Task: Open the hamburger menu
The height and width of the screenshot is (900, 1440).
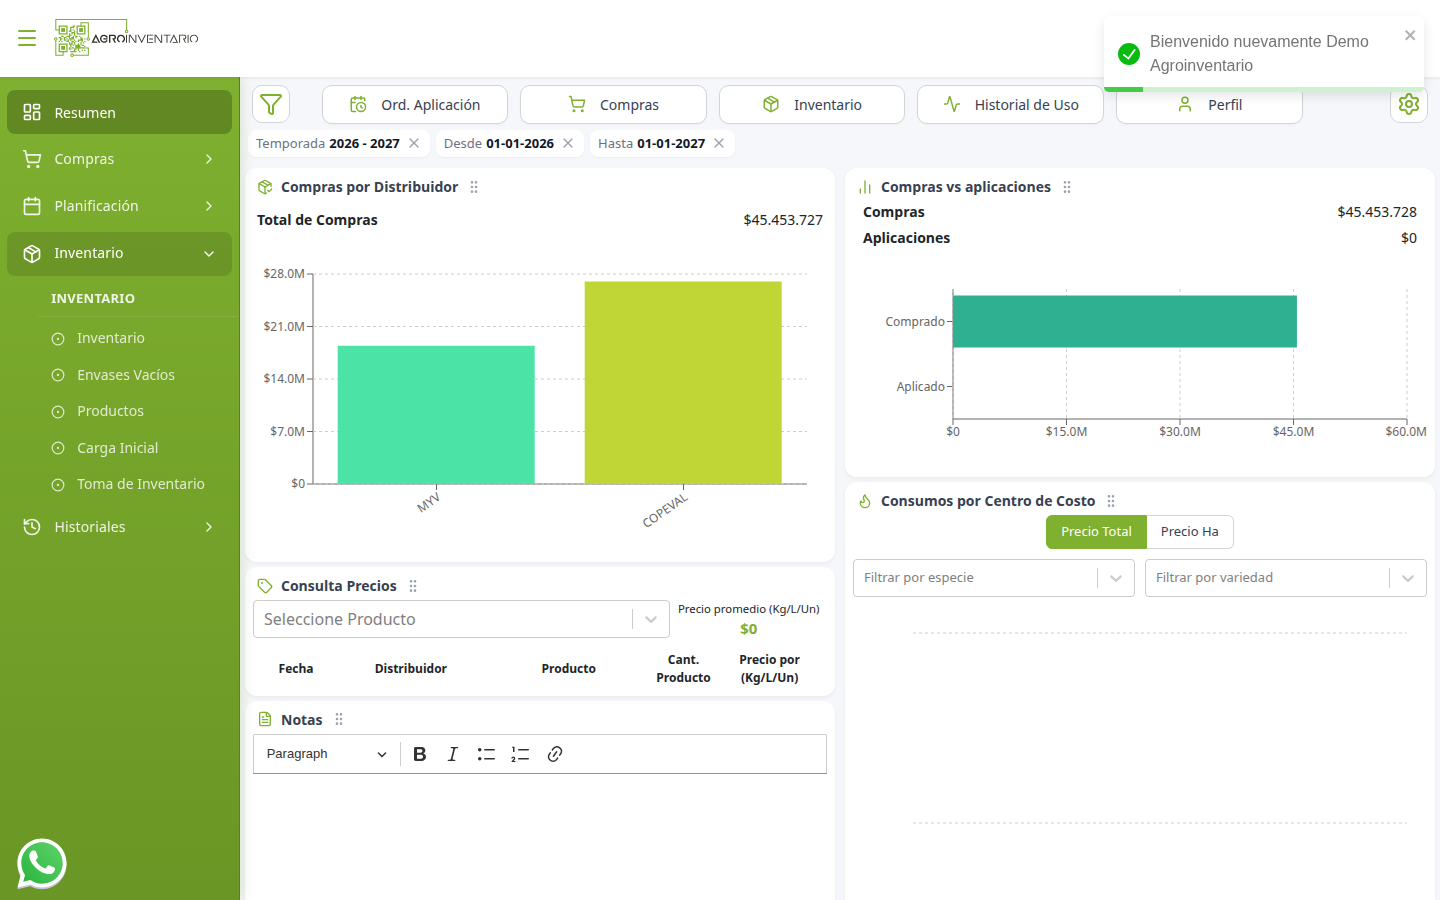Action: (x=27, y=38)
